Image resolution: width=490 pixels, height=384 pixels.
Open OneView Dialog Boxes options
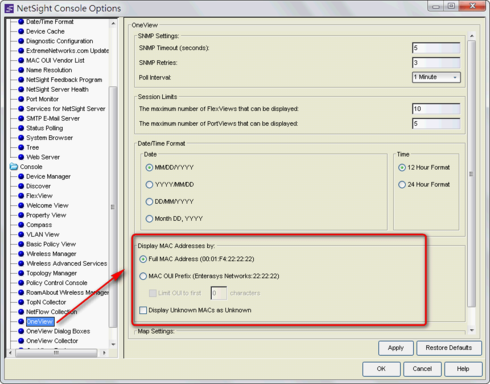[58, 331]
